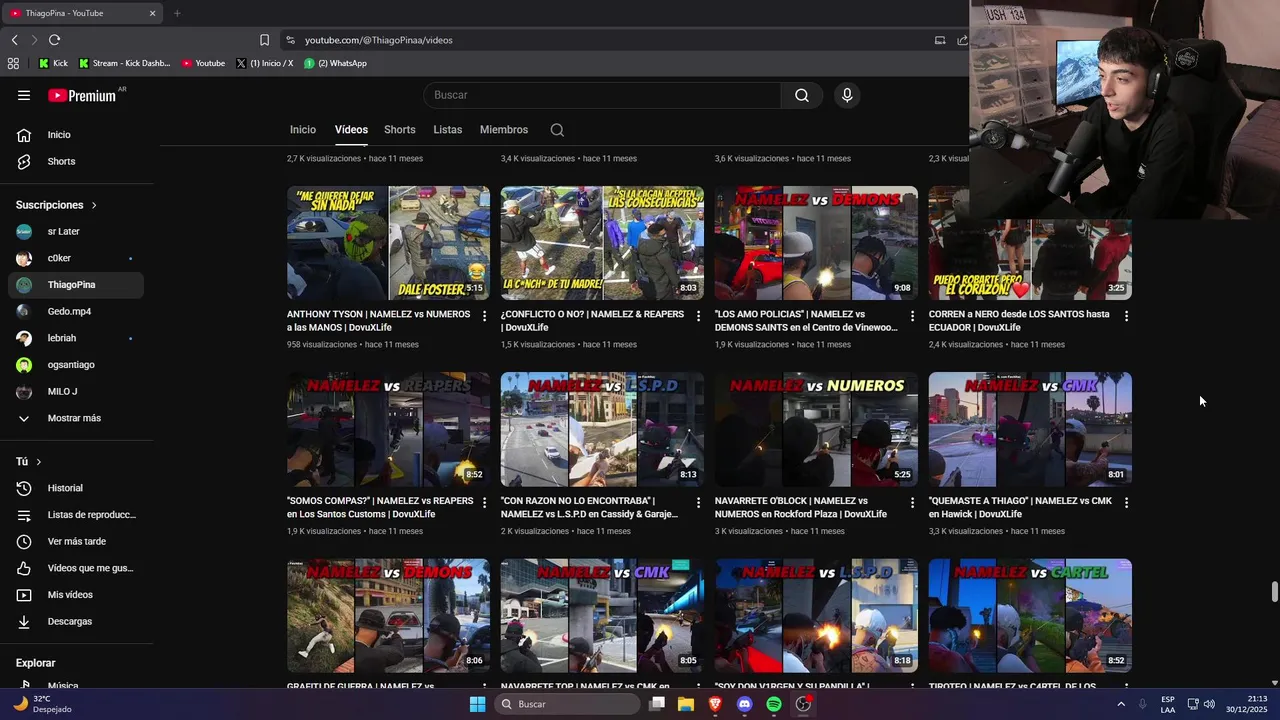The height and width of the screenshot is (720, 1280).
Task: Open more options for CORREN a NERO video
Action: click(1126, 316)
